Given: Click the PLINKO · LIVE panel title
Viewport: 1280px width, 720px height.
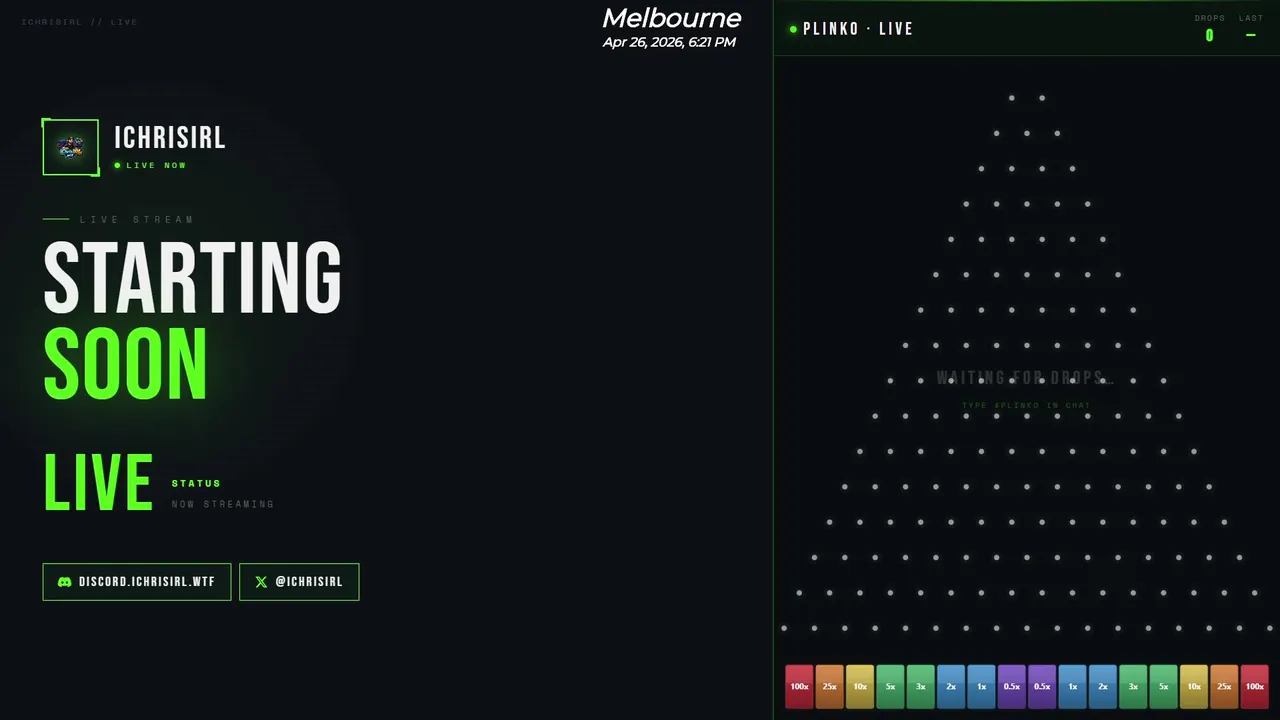Looking at the screenshot, I should (858, 29).
